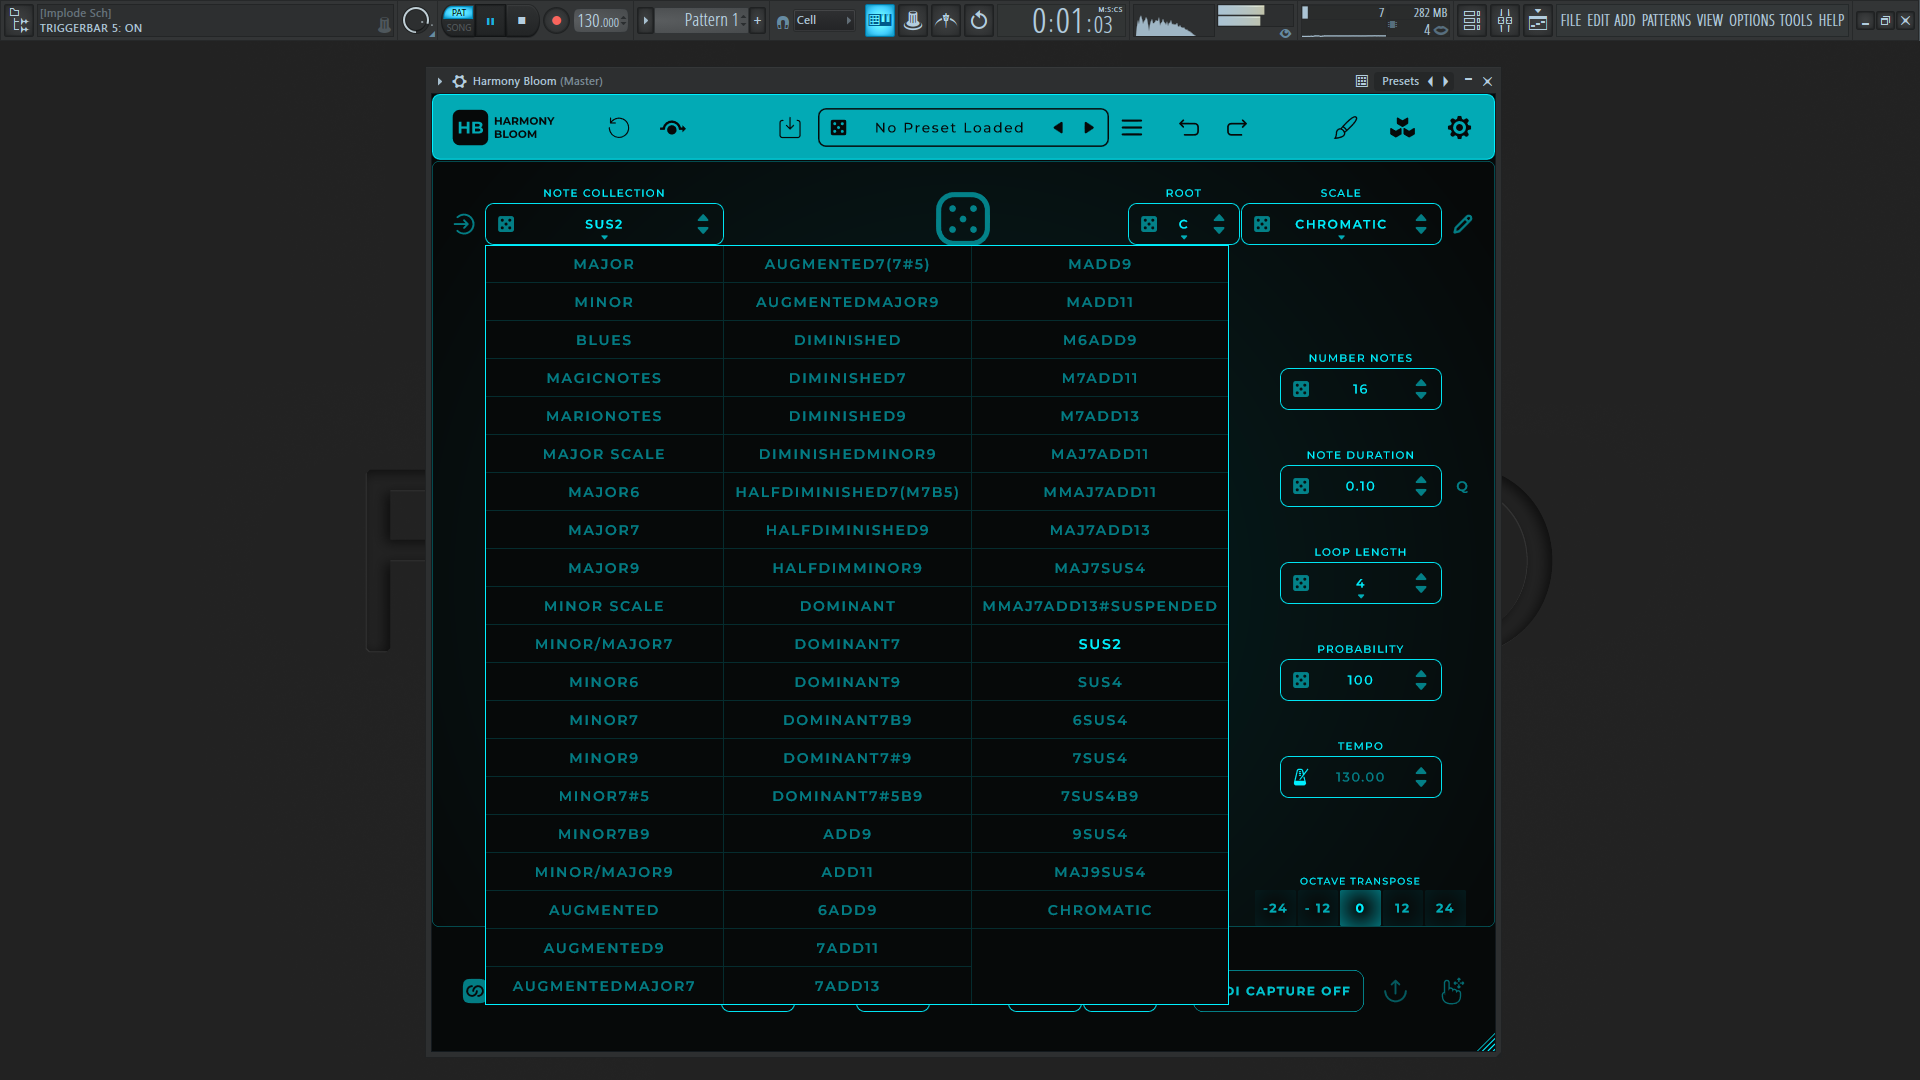Click the undo arrow in plugin header

click(1189, 128)
